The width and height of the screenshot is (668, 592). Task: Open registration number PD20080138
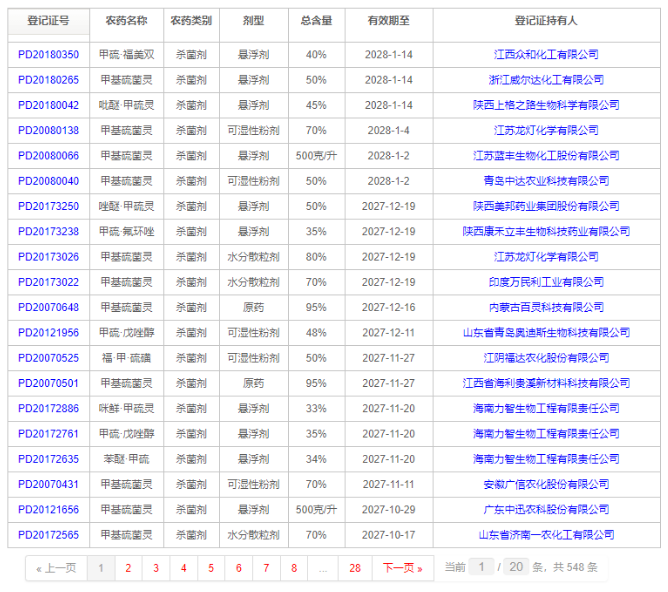[x=48, y=130]
